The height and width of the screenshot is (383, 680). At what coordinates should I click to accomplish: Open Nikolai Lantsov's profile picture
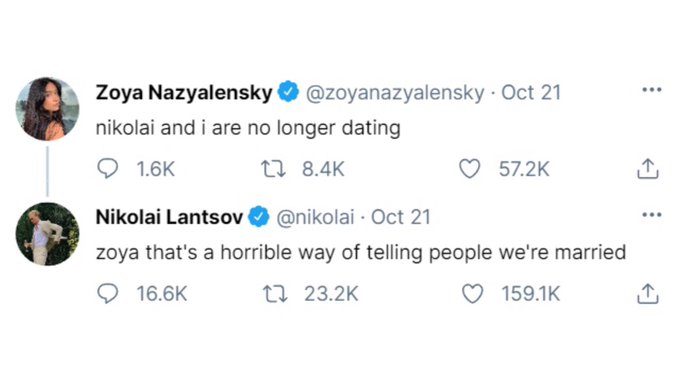48,234
